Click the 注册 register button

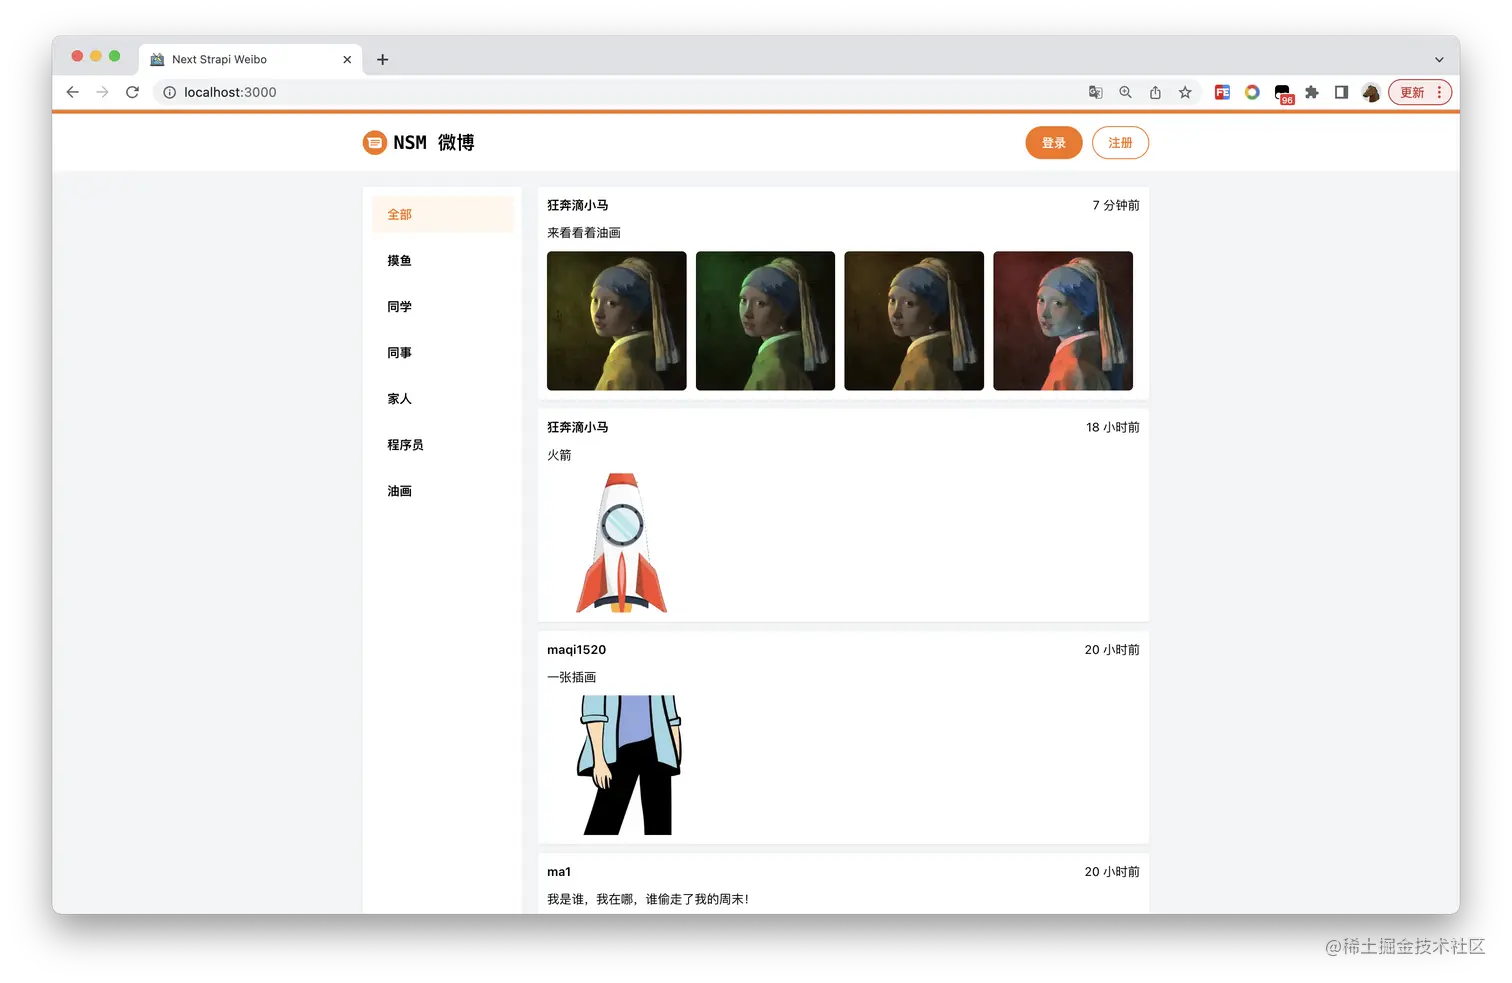point(1120,143)
